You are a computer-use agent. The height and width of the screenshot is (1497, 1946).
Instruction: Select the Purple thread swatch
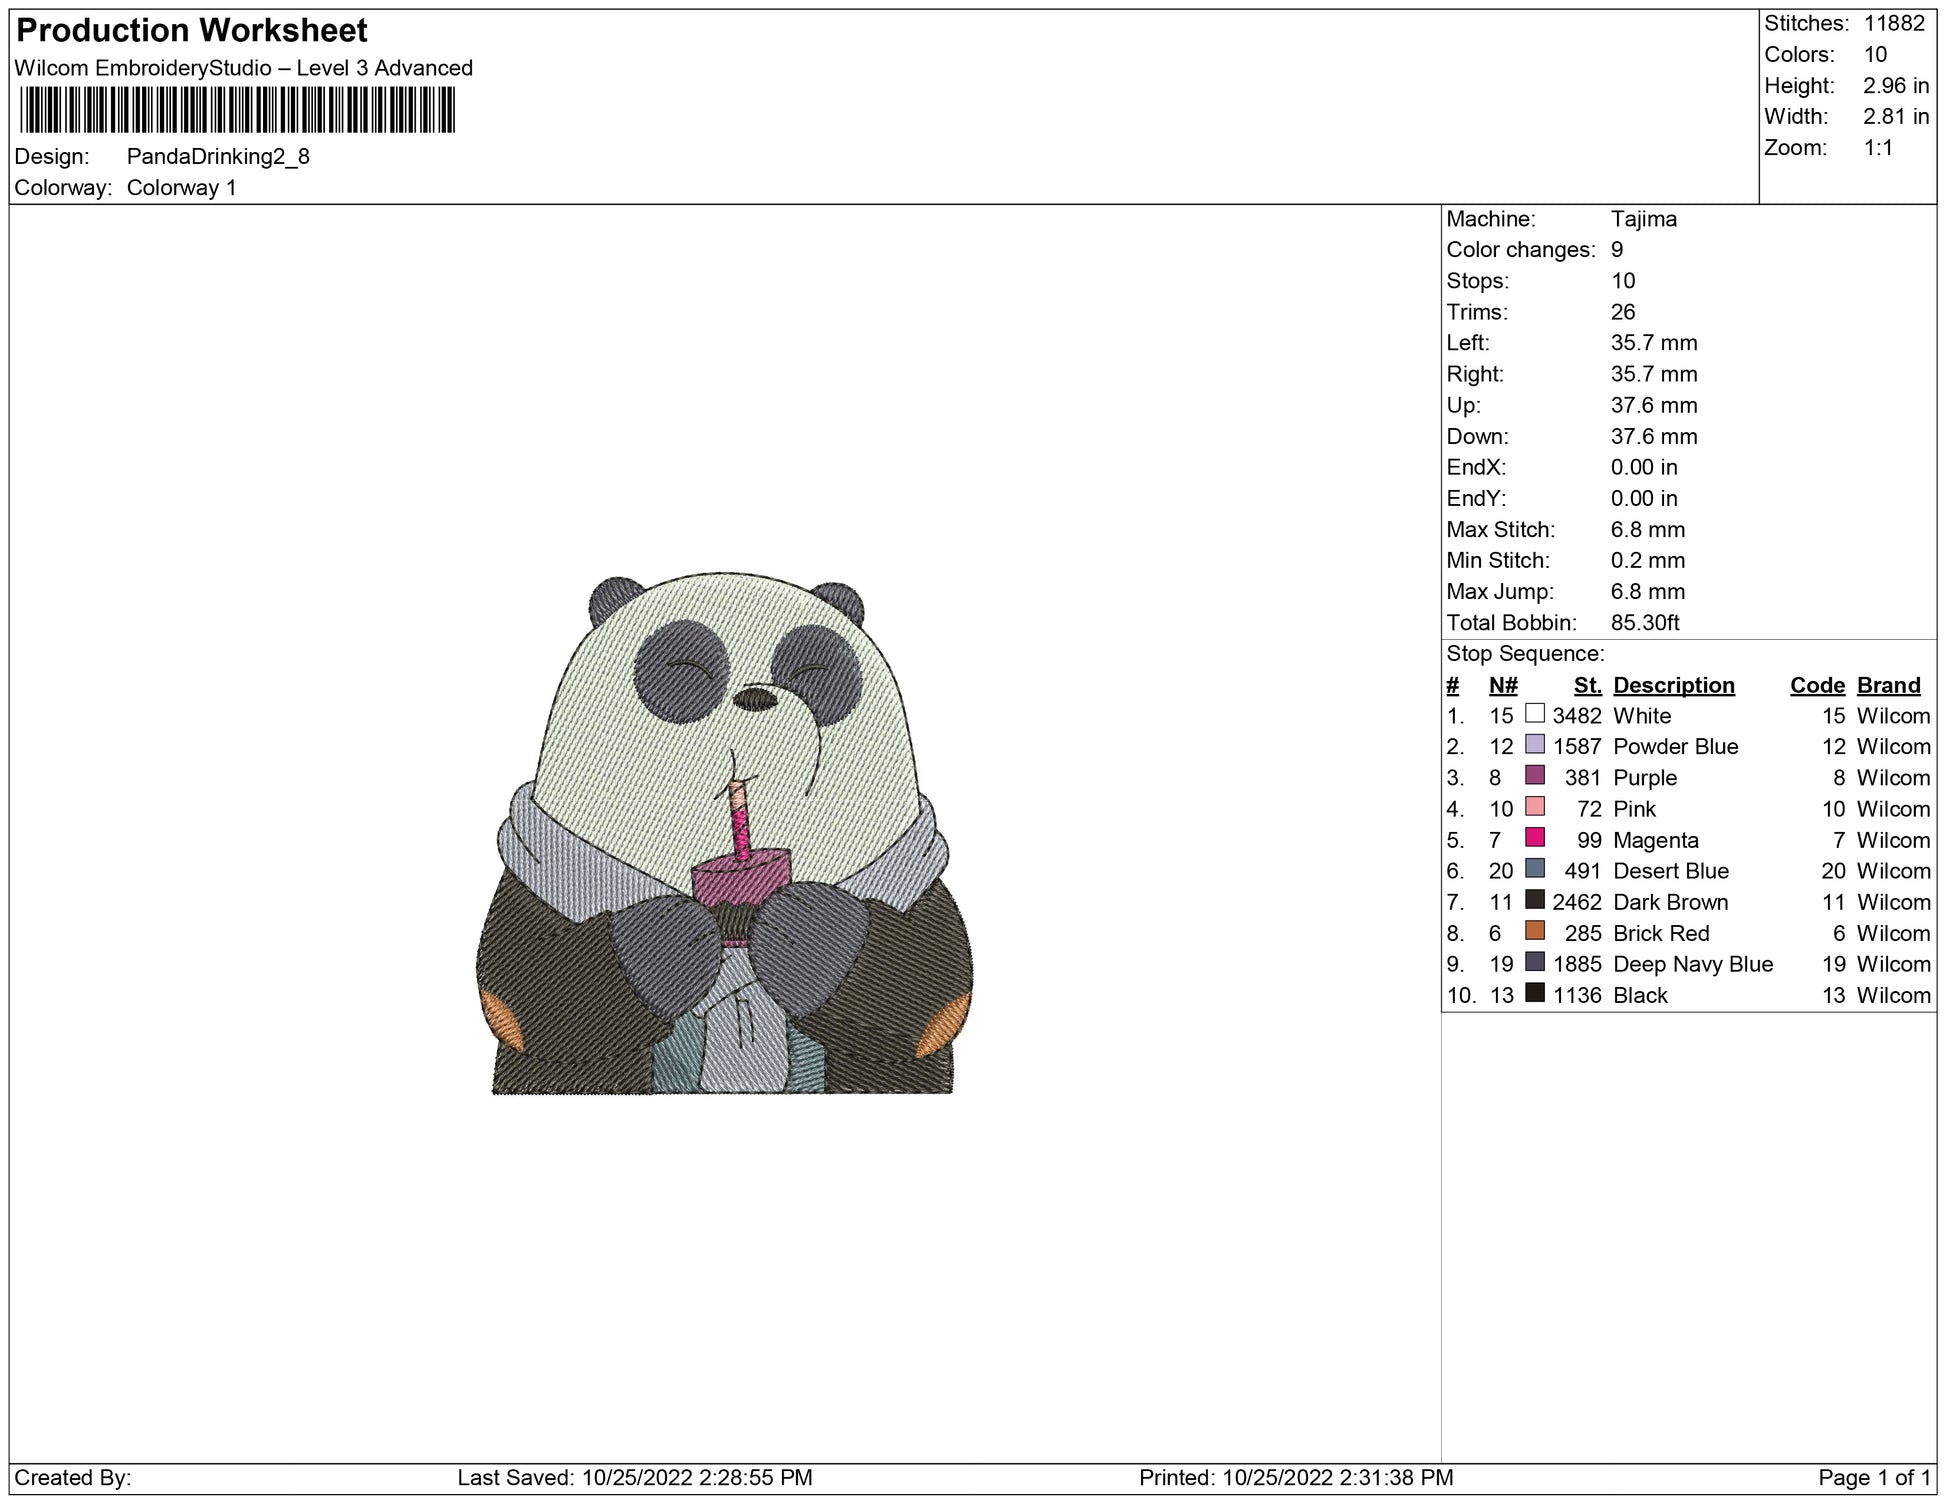click(x=1535, y=776)
